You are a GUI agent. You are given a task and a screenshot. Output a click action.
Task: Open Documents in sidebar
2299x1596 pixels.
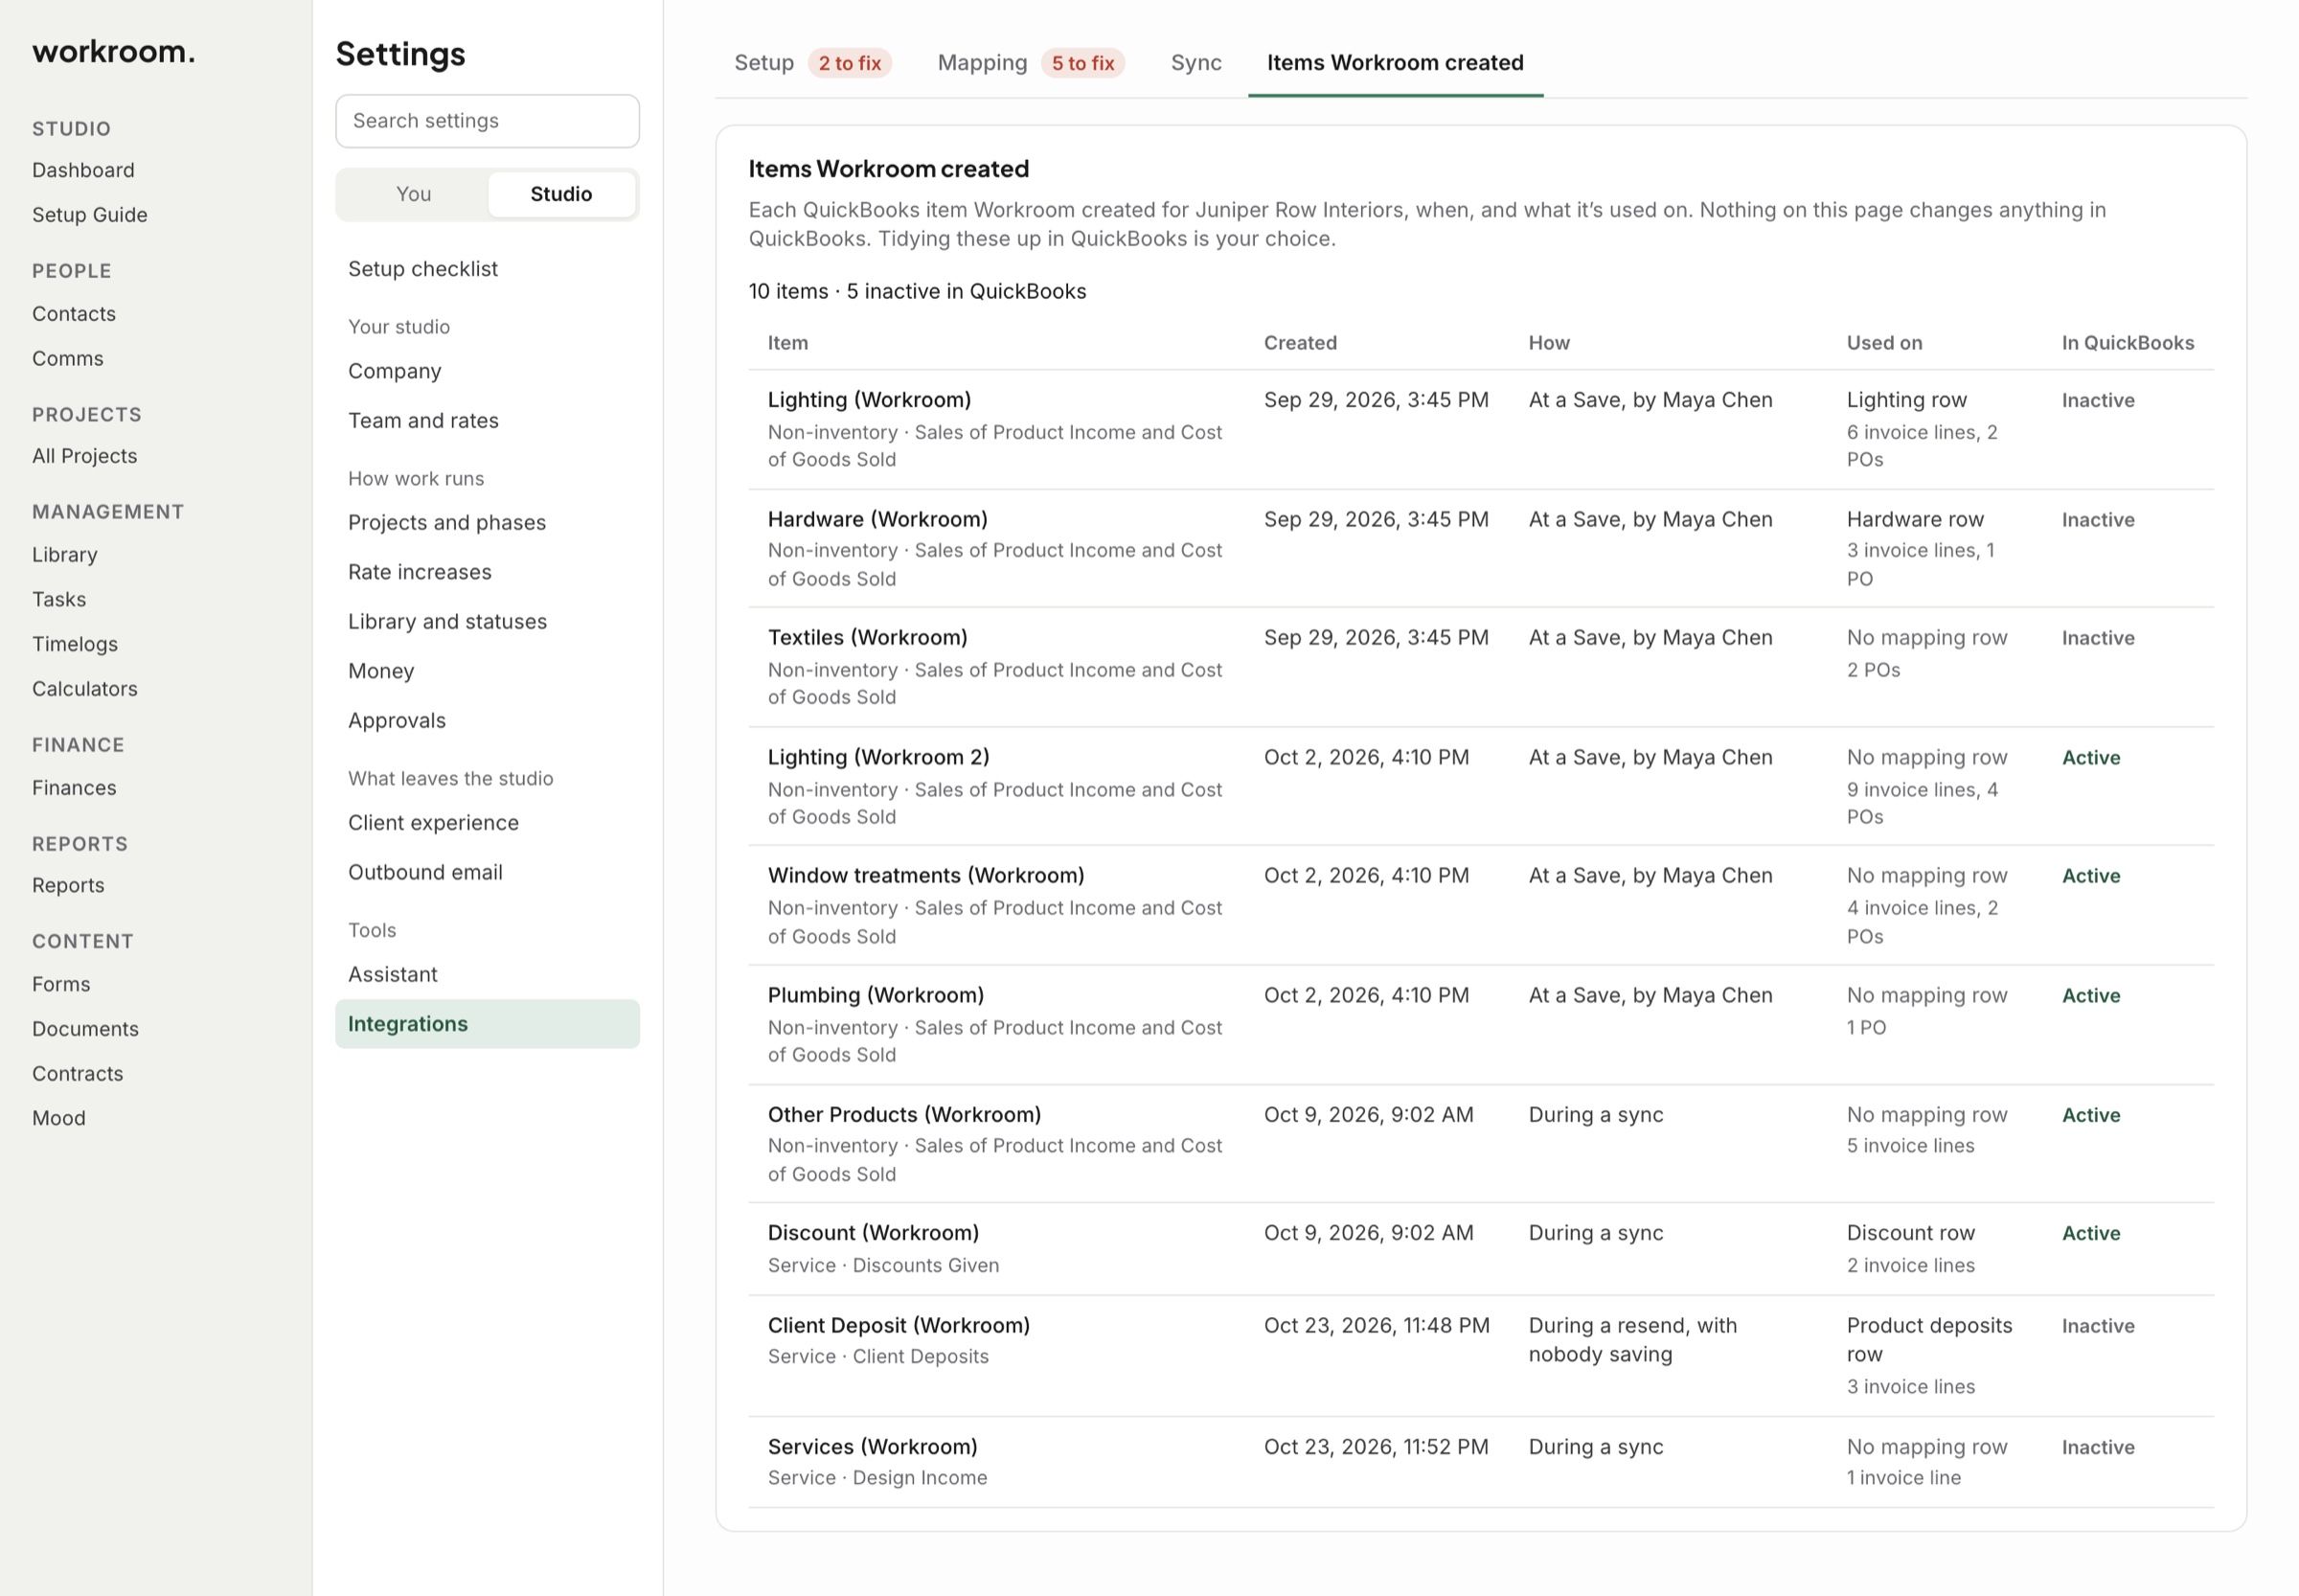[x=85, y=1029]
